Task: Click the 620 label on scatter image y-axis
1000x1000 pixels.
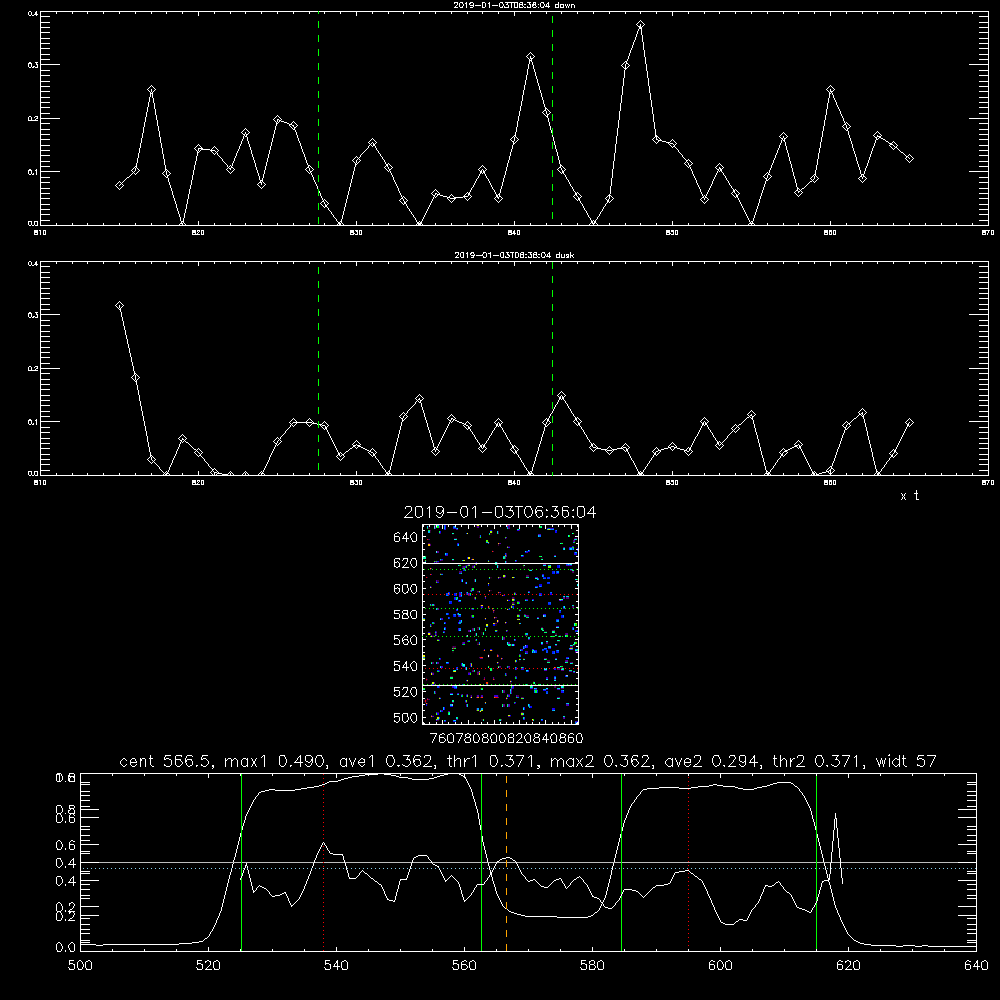Action: pos(406,563)
